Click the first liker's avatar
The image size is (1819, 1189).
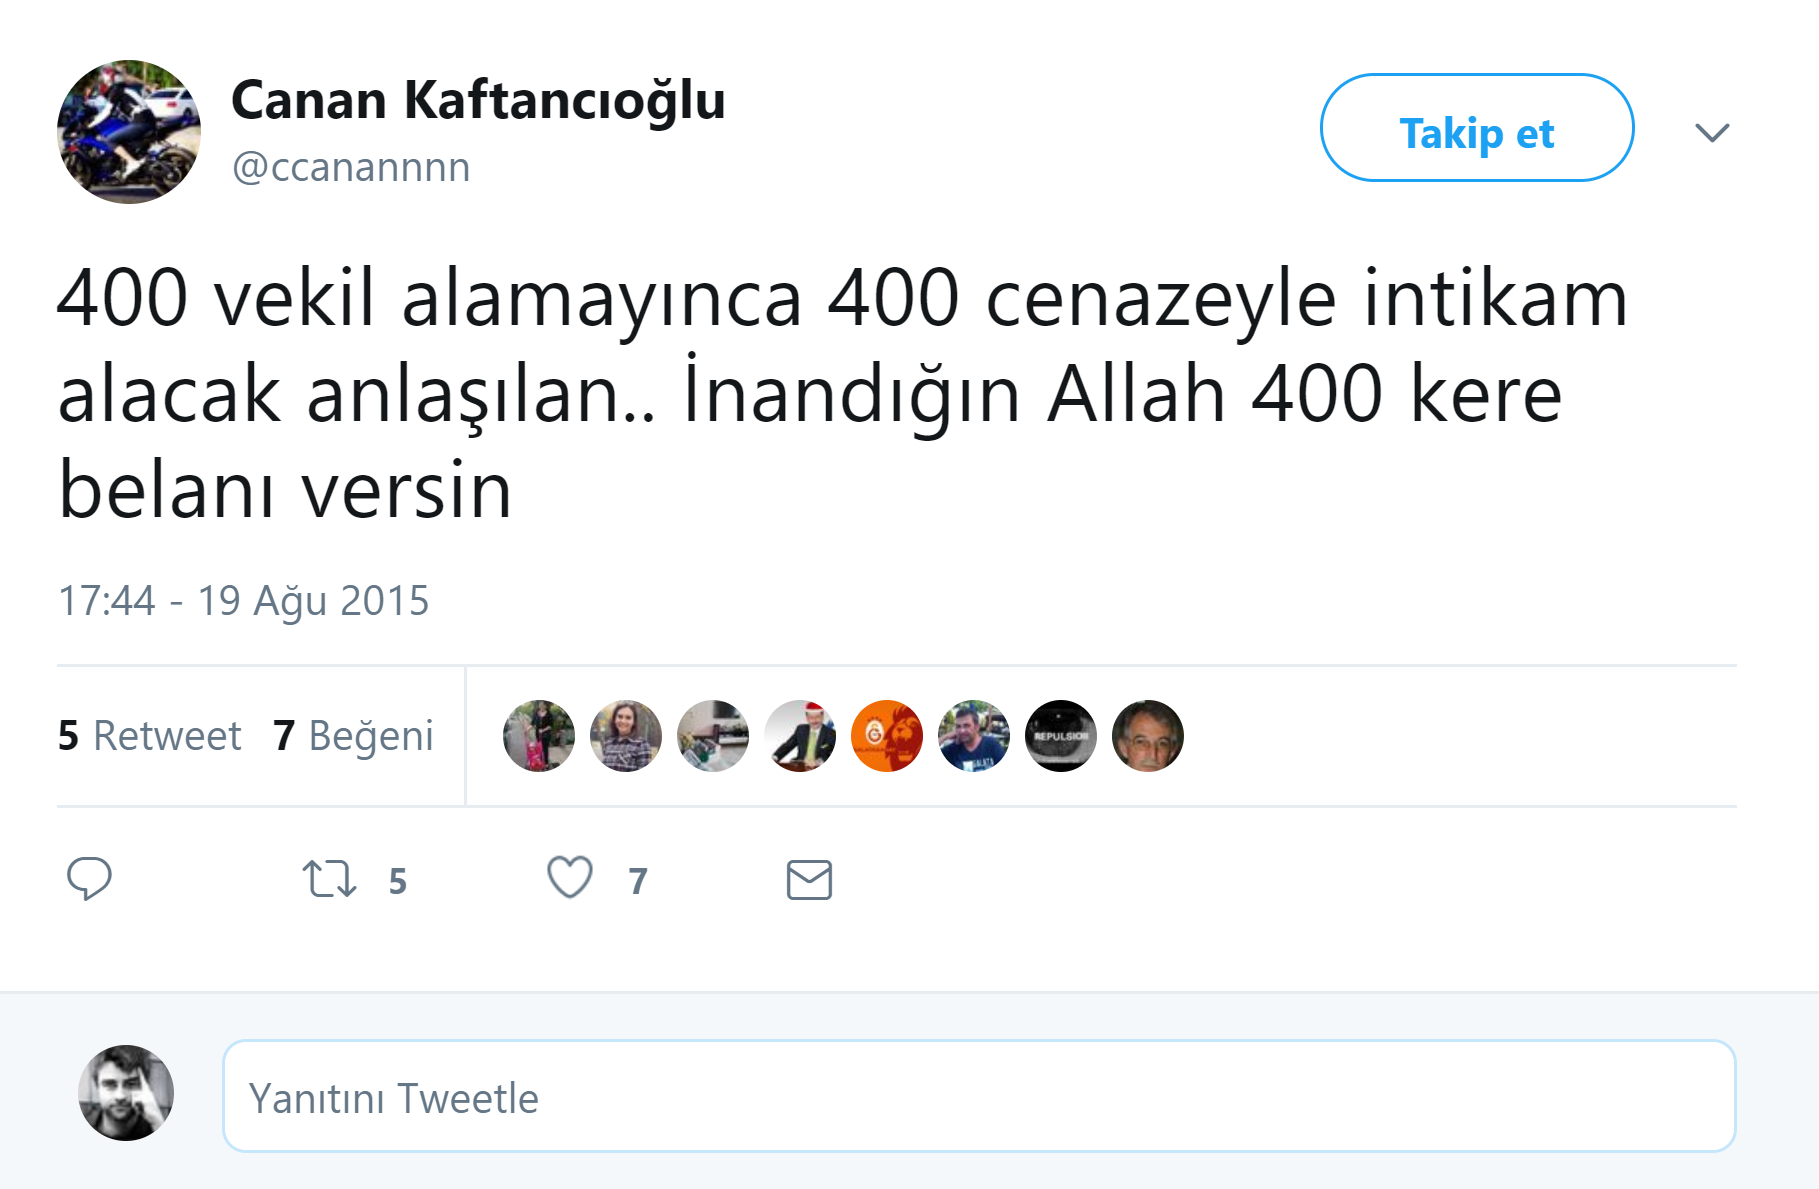pyautogui.click(x=539, y=736)
